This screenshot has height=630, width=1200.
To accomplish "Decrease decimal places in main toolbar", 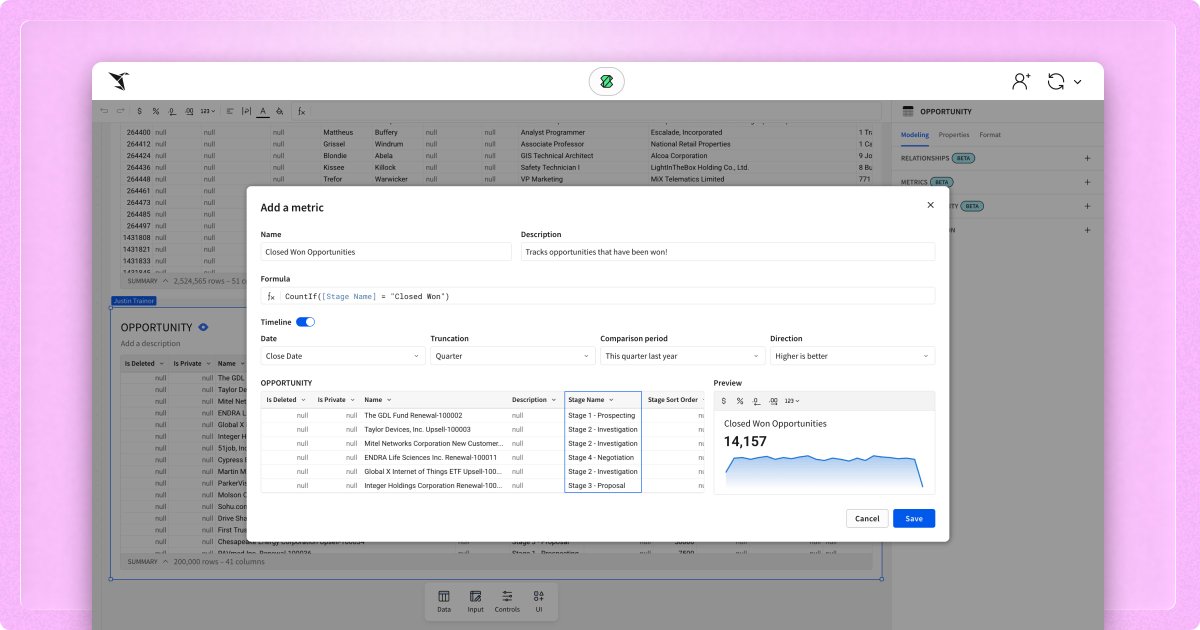I will click(x=172, y=111).
